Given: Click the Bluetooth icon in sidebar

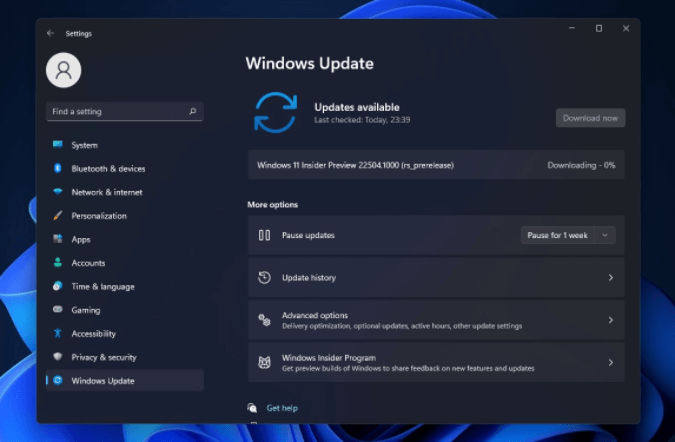Looking at the screenshot, I should (58, 168).
